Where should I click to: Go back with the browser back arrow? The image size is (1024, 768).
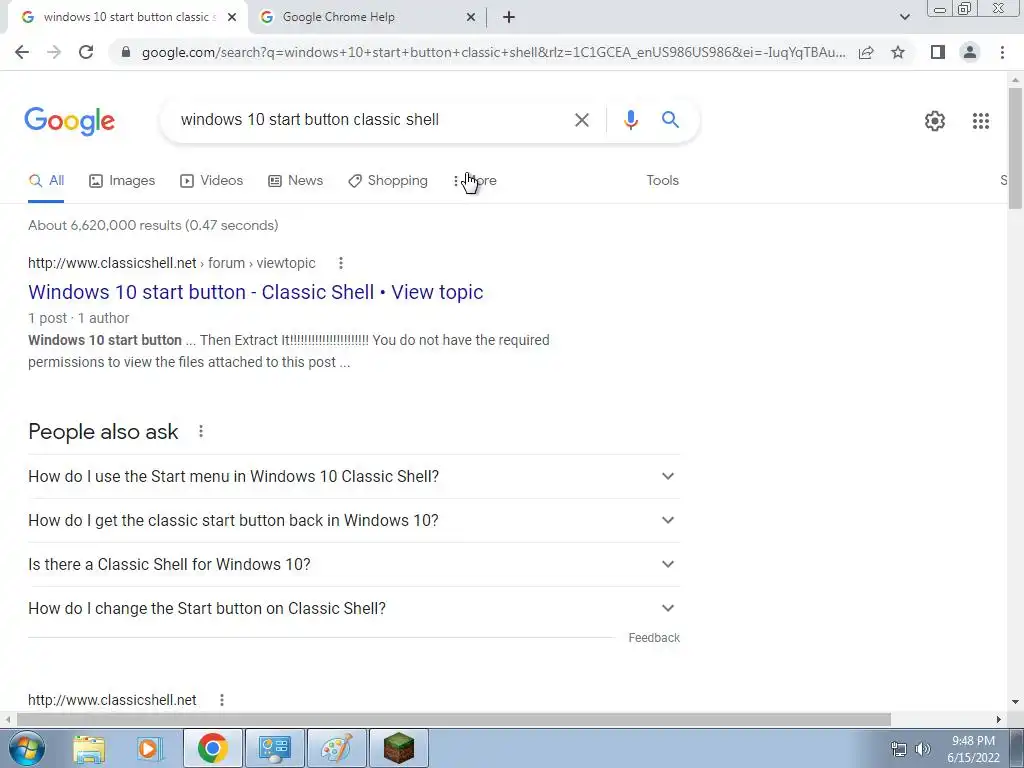[x=22, y=52]
